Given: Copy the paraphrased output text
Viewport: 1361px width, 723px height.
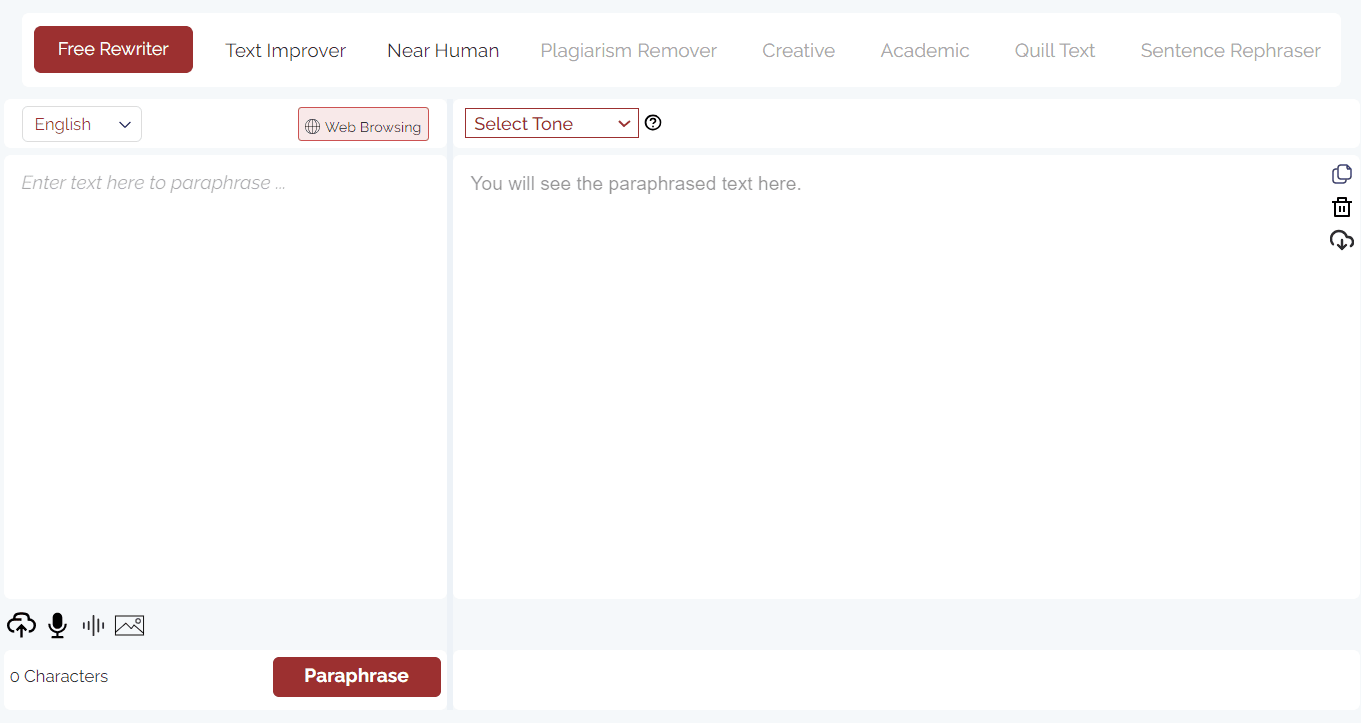Looking at the screenshot, I should point(1341,173).
